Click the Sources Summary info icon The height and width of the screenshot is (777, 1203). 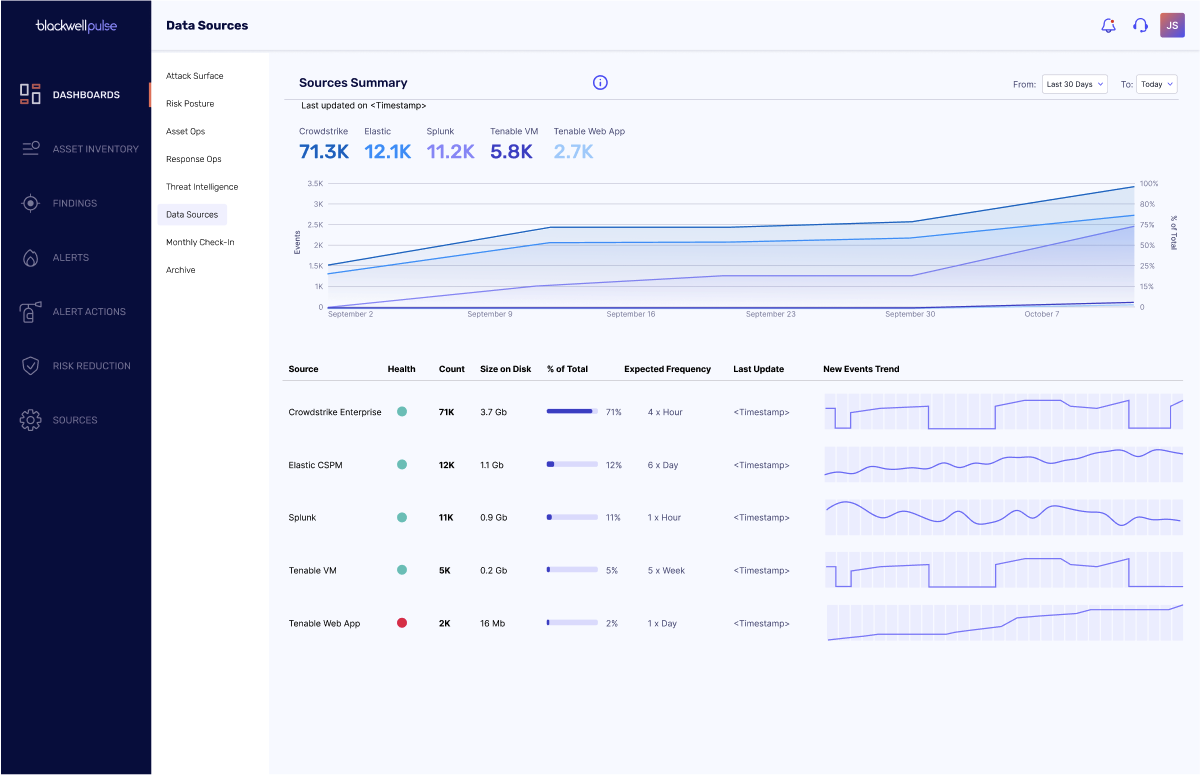click(600, 83)
